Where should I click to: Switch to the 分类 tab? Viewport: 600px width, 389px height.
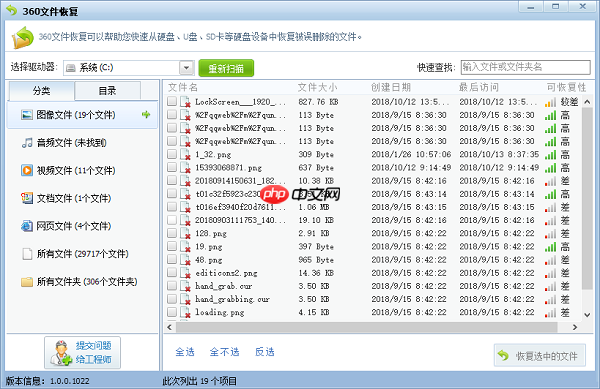pos(41,91)
